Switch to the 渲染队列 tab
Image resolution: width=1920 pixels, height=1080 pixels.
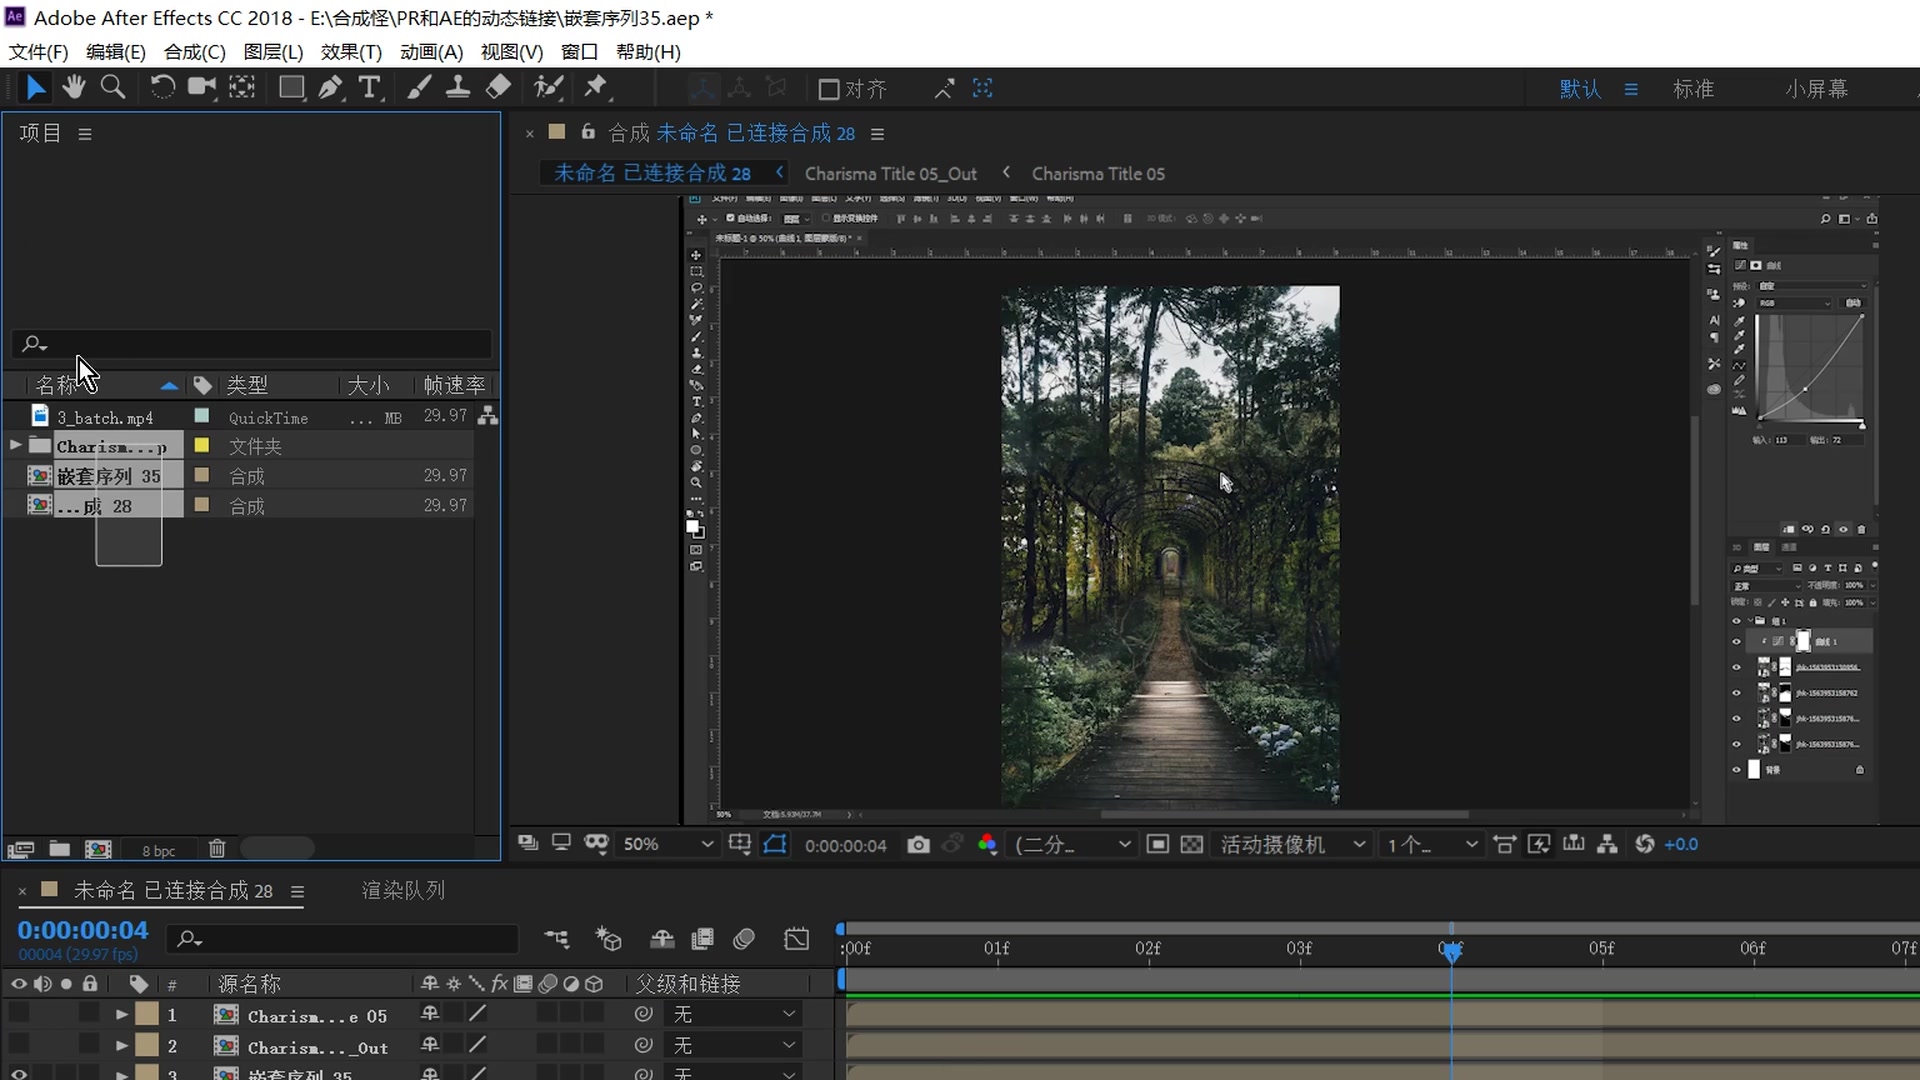(x=403, y=890)
